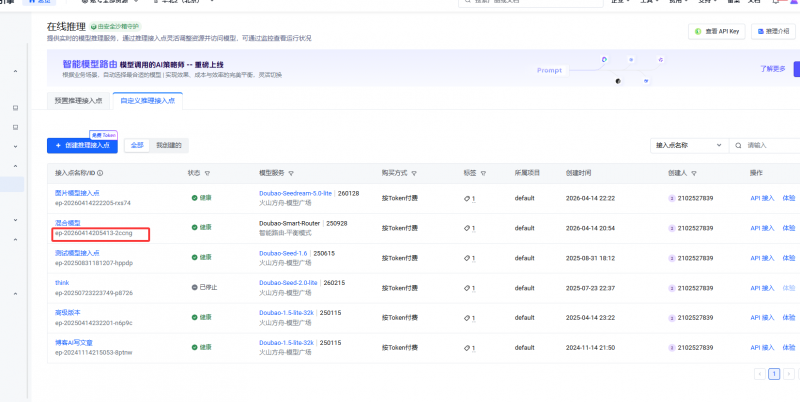Click the 创建推理接入点 button
800x402 pixels.
click(x=82, y=145)
